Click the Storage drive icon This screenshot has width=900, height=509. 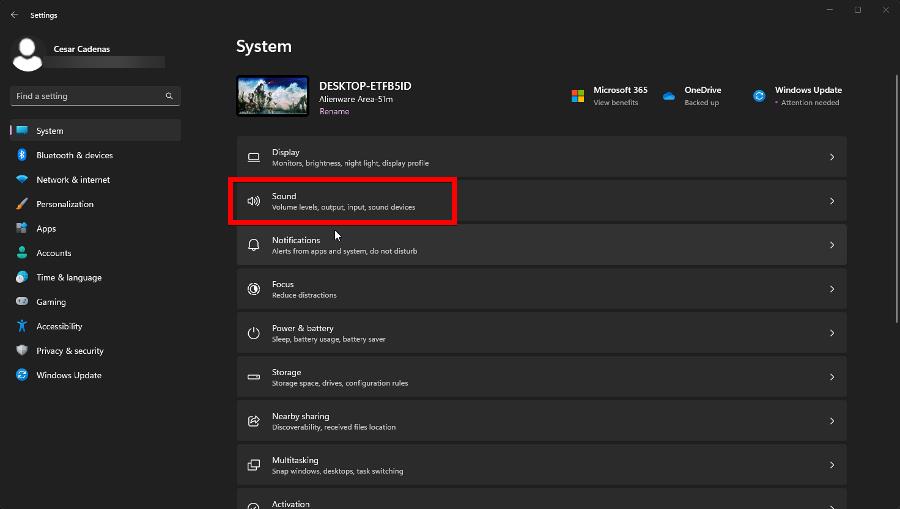pyautogui.click(x=254, y=377)
